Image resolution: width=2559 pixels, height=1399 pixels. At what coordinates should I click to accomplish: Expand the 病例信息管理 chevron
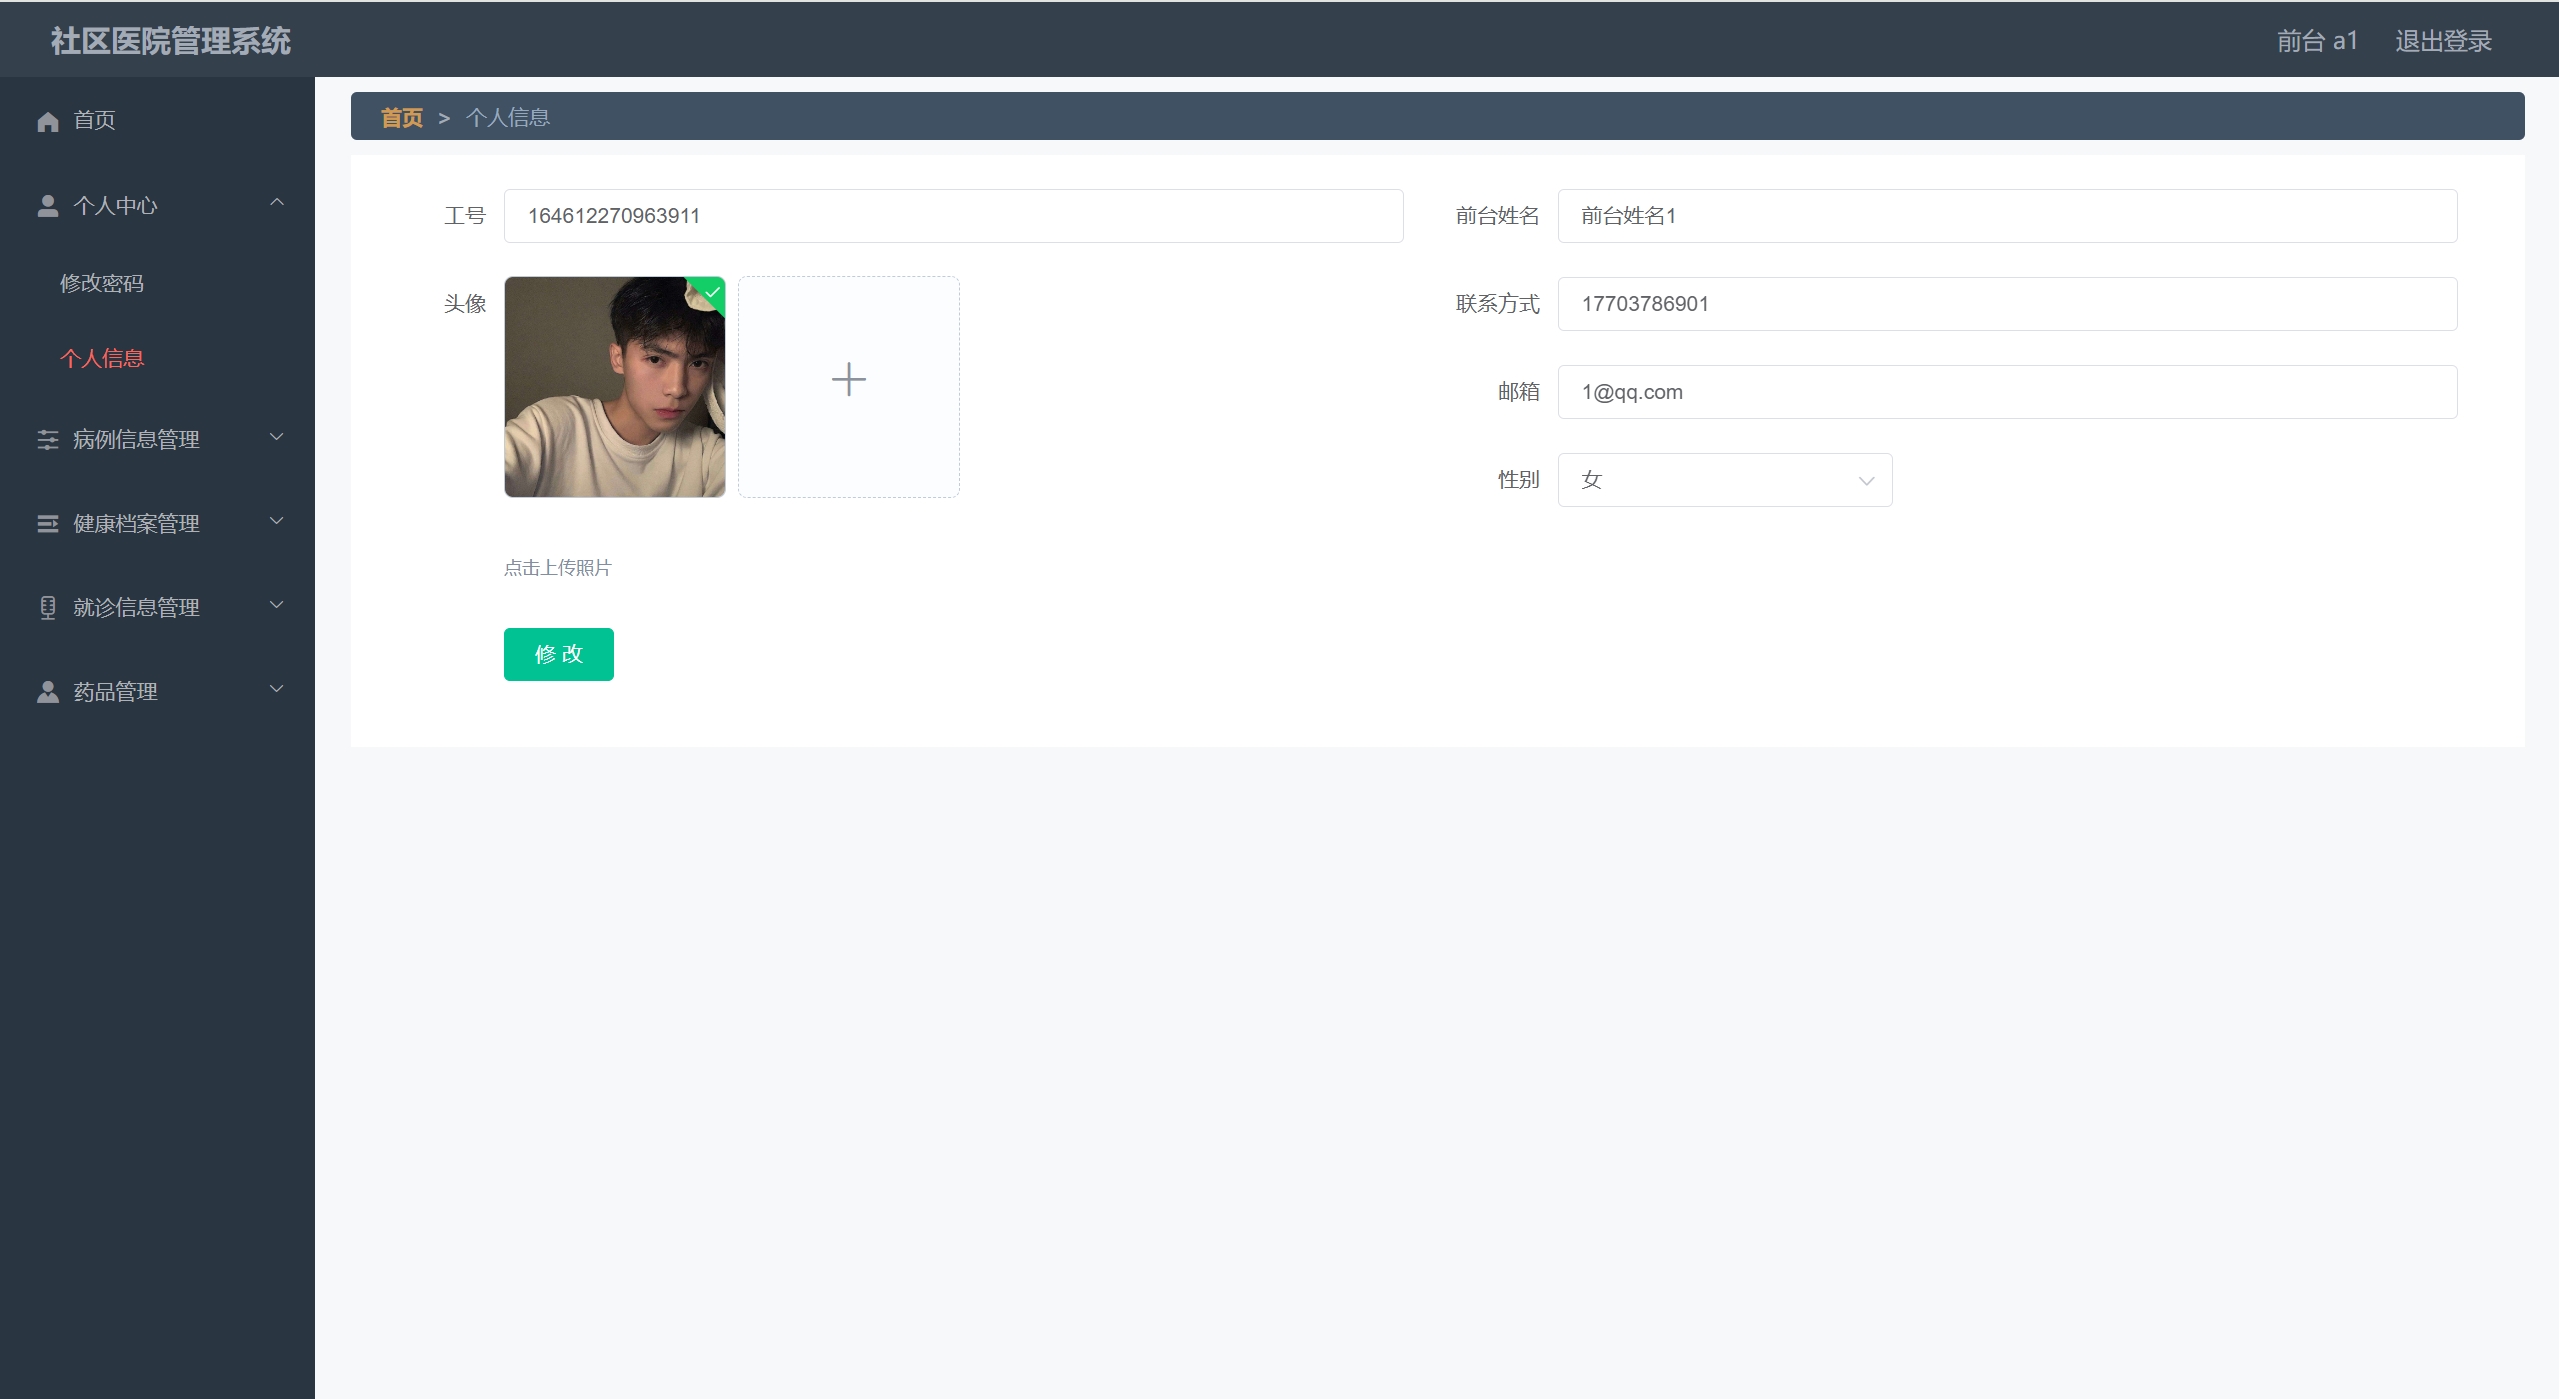(277, 437)
